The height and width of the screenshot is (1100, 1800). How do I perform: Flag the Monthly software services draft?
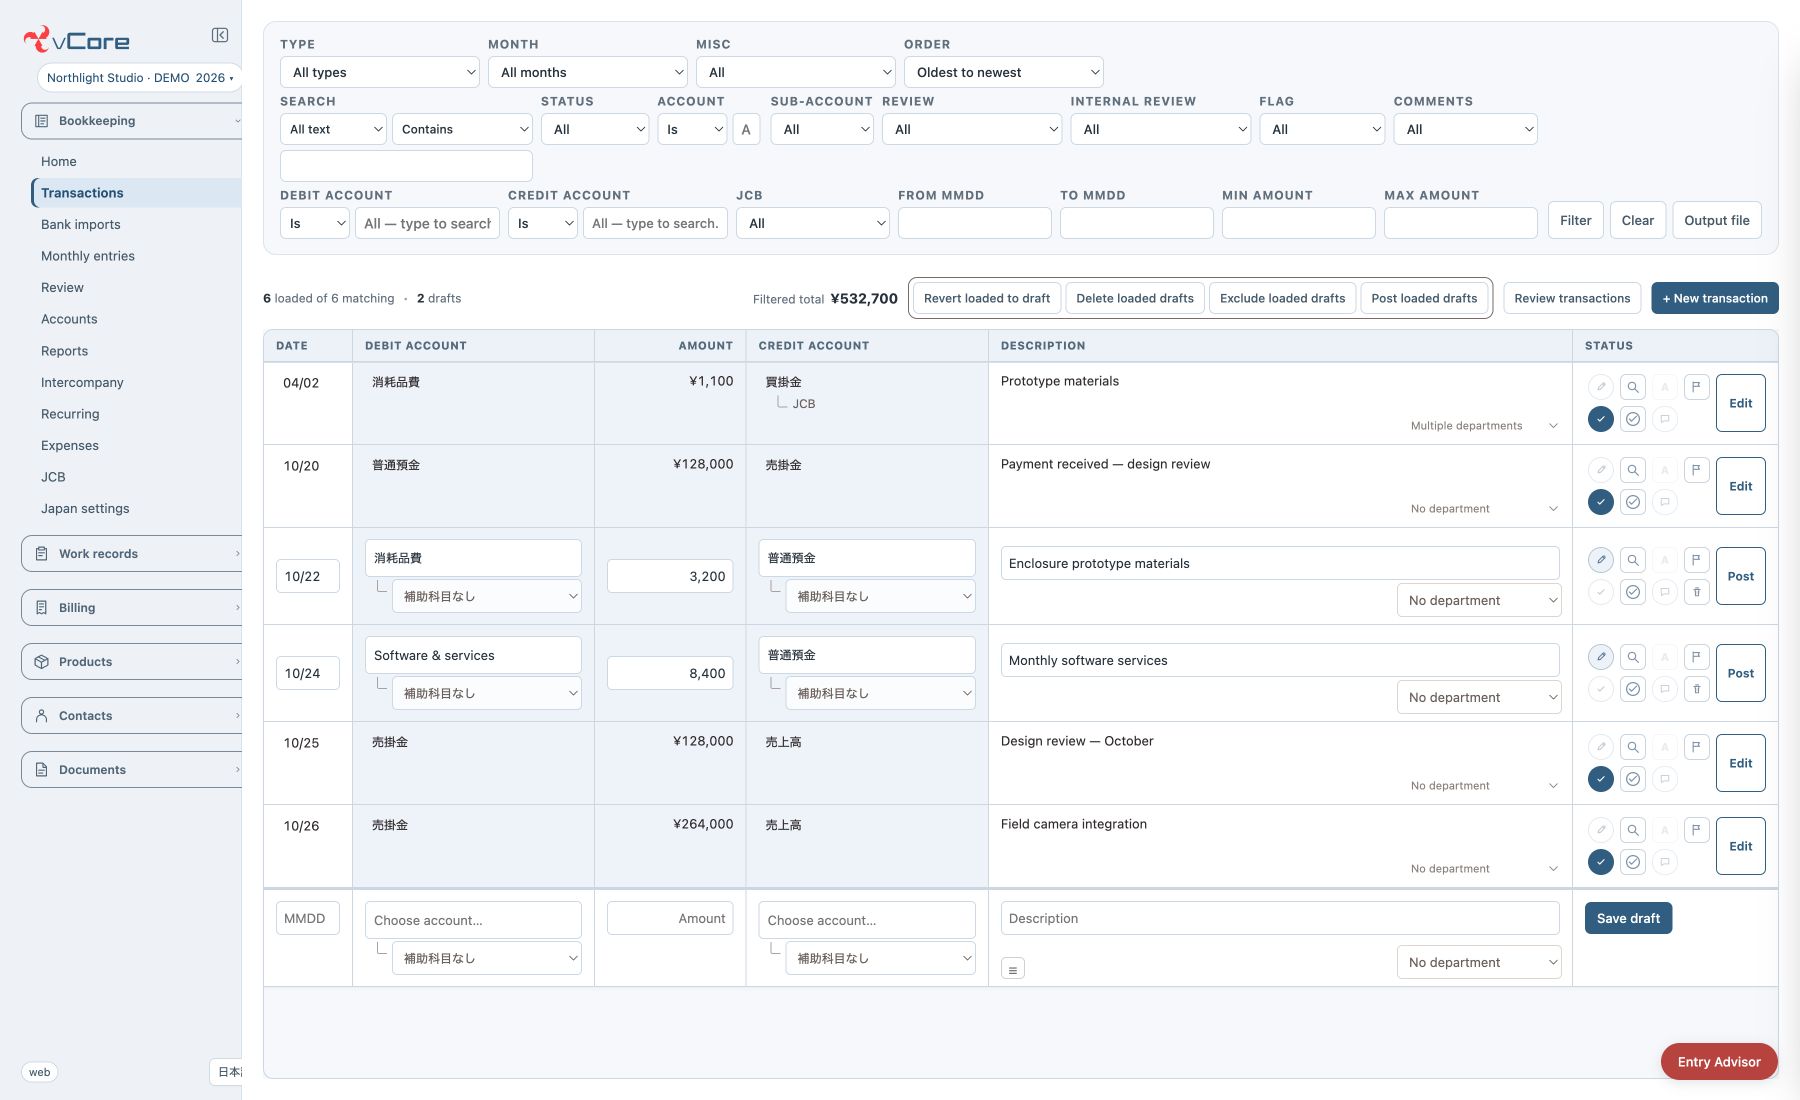pyautogui.click(x=1696, y=657)
